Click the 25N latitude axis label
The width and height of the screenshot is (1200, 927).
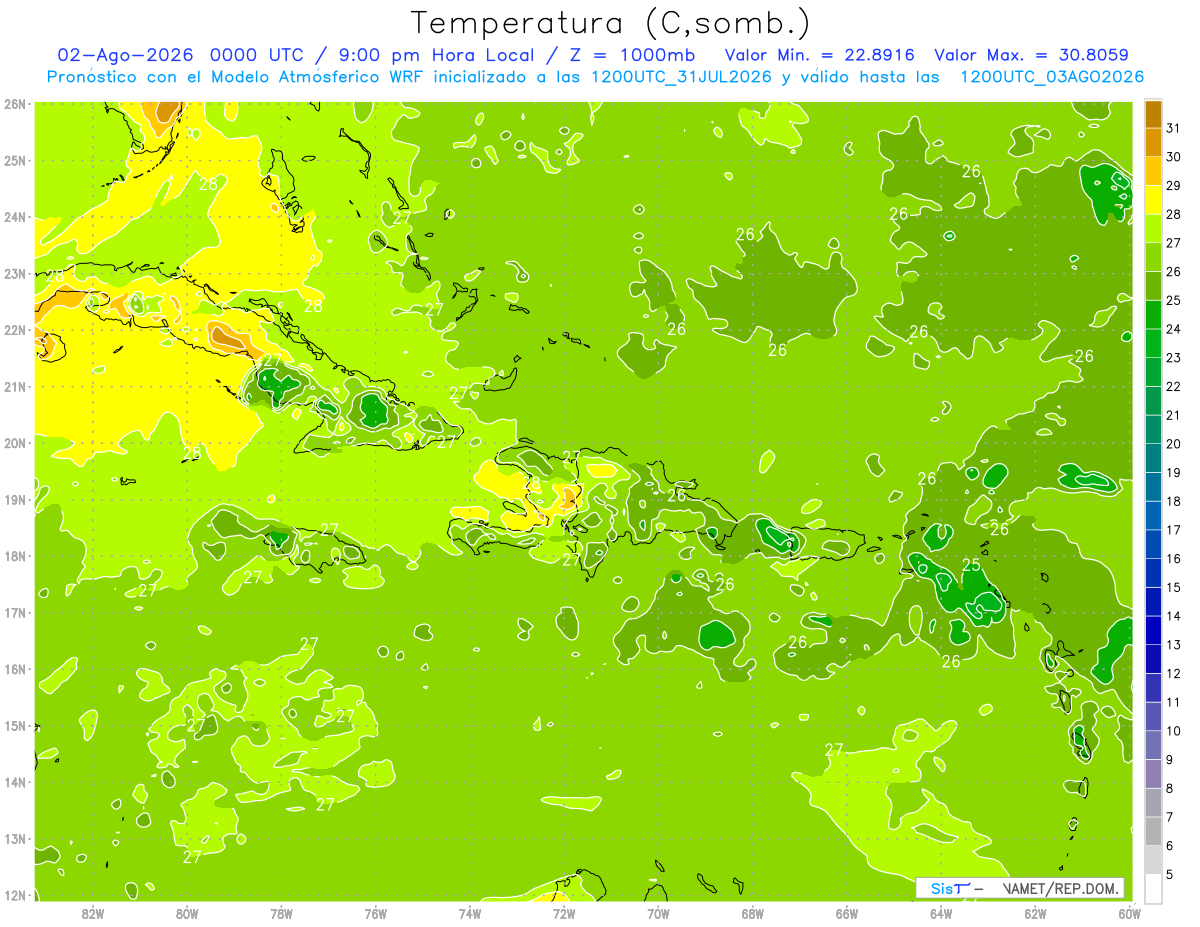(x=15, y=160)
